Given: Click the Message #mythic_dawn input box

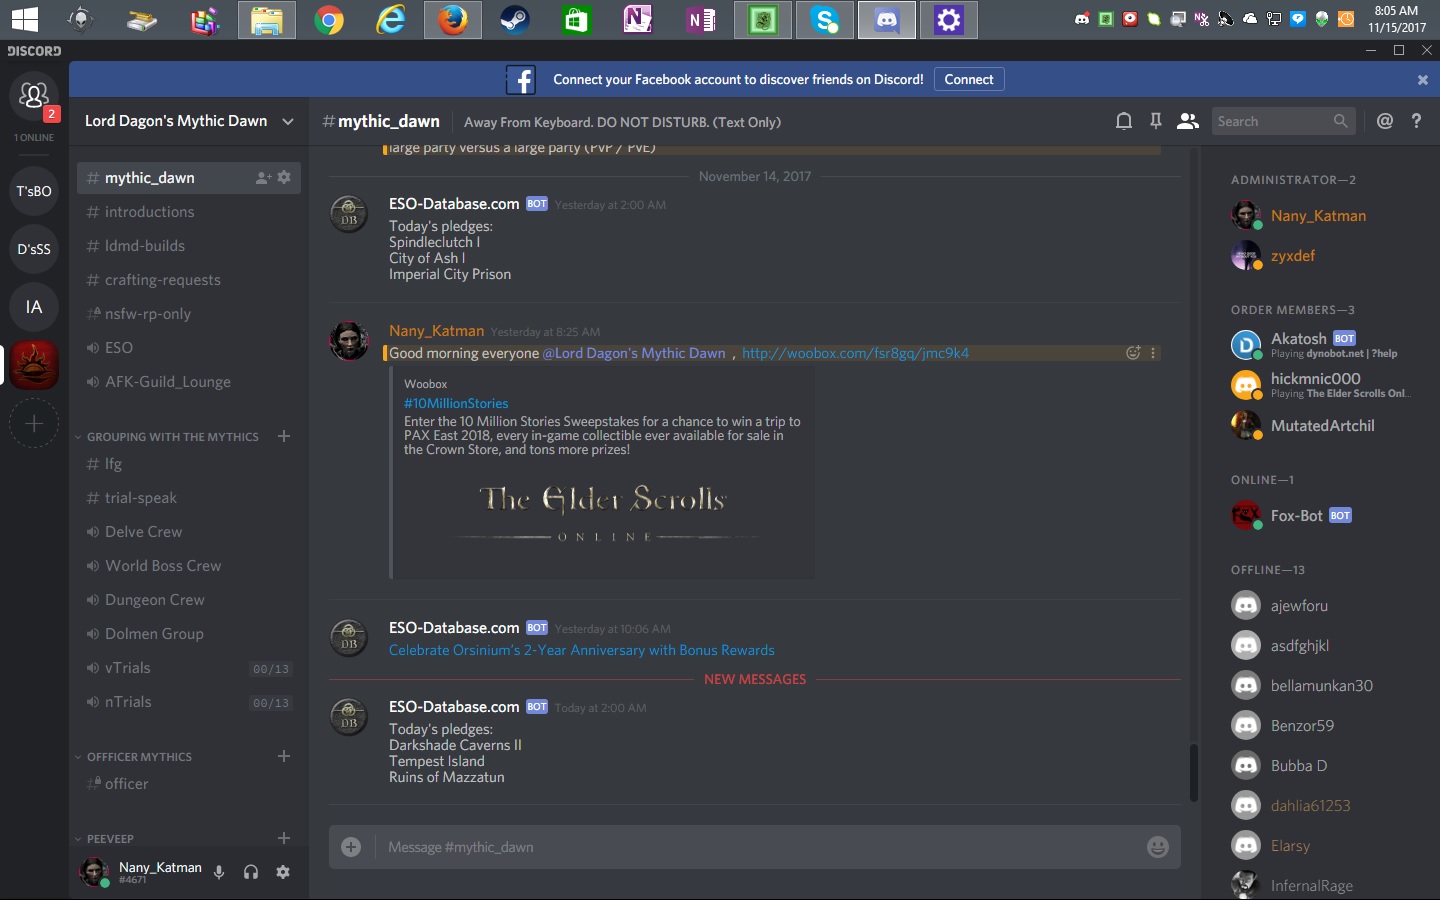Looking at the screenshot, I should [757, 847].
